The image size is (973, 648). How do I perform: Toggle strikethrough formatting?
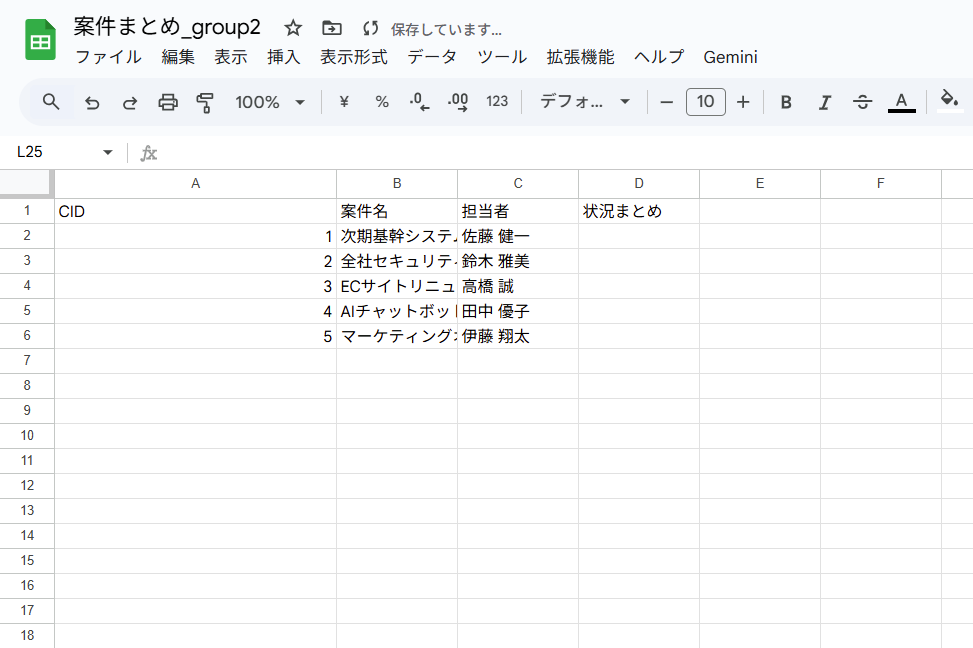pyautogui.click(x=862, y=102)
